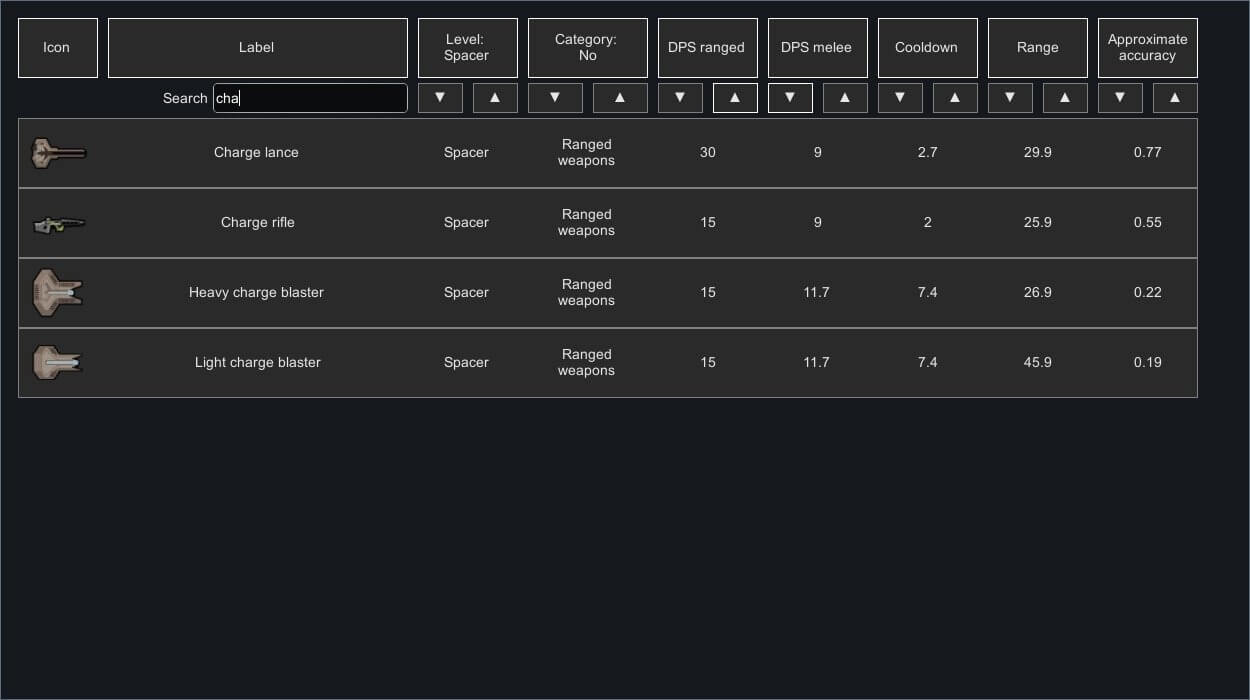Click the Label column header
Image resolution: width=1250 pixels, height=700 pixels.
coord(257,48)
